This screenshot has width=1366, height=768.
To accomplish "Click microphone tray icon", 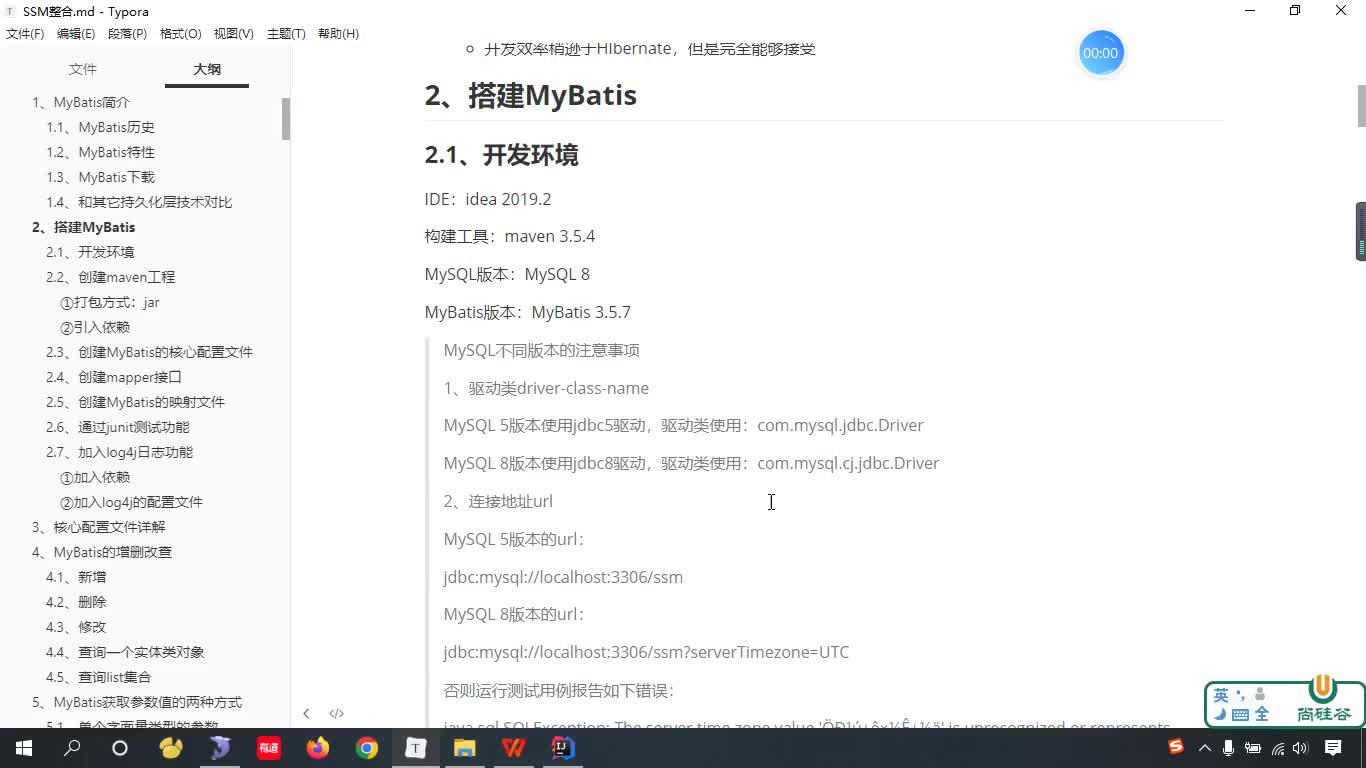I will coord(1228,748).
